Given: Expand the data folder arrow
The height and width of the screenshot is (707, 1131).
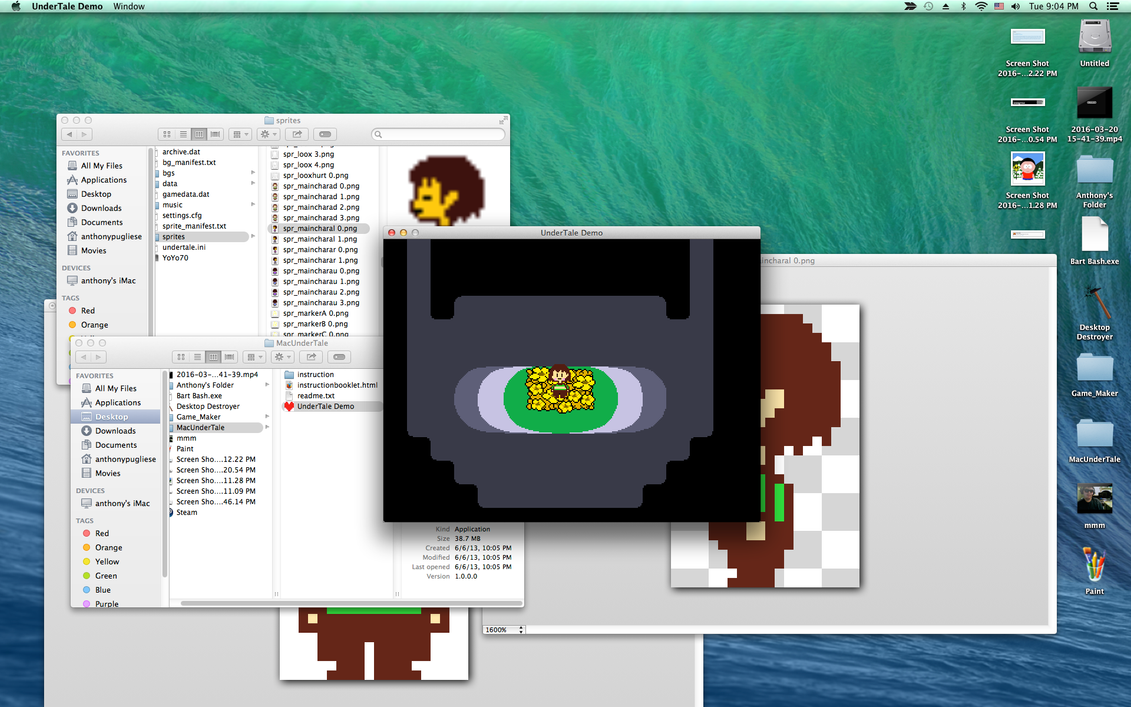Looking at the screenshot, I should point(252,183).
